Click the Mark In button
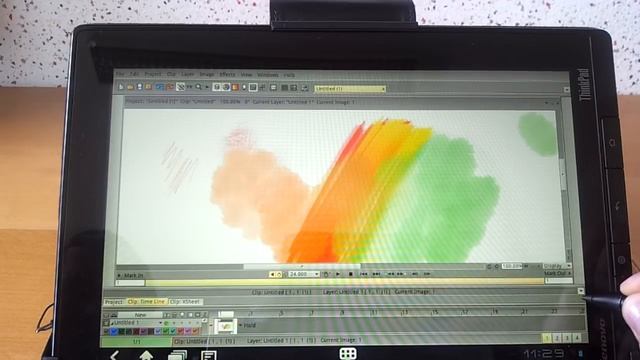Screen dimensions: 640x360 click(131, 276)
